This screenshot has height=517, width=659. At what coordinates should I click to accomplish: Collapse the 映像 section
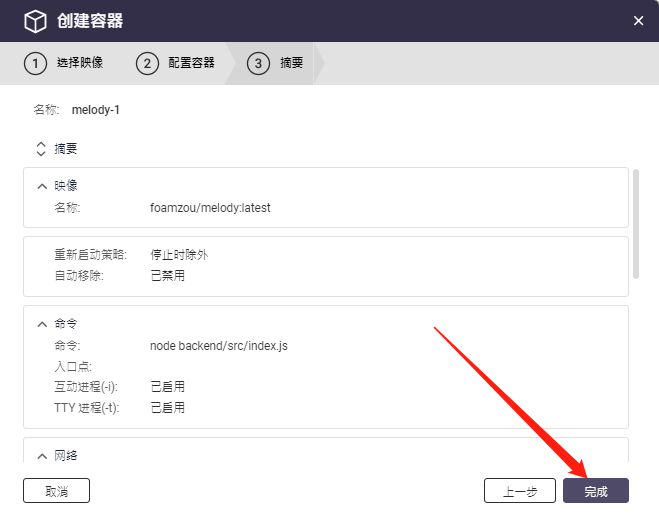tap(42, 186)
